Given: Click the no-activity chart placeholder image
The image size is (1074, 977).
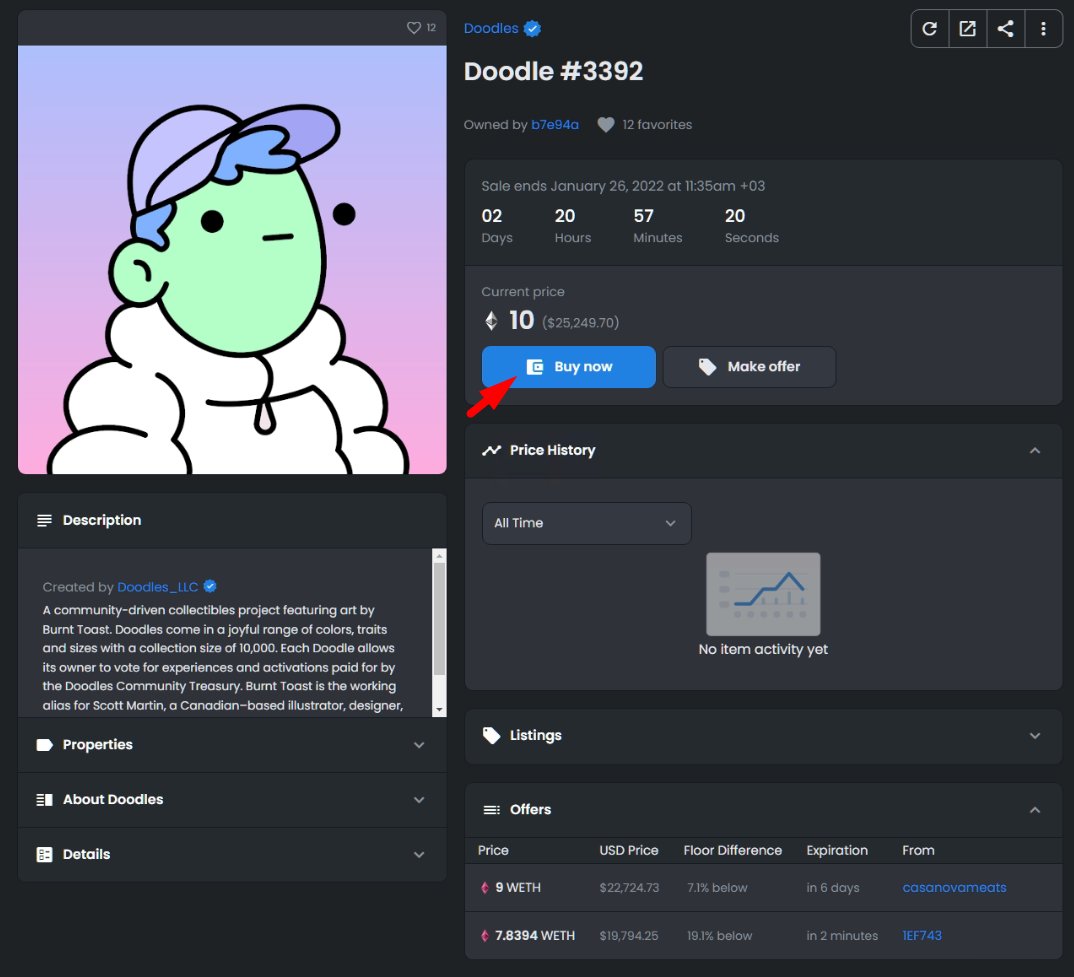Looking at the screenshot, I should tap(763, 594).
